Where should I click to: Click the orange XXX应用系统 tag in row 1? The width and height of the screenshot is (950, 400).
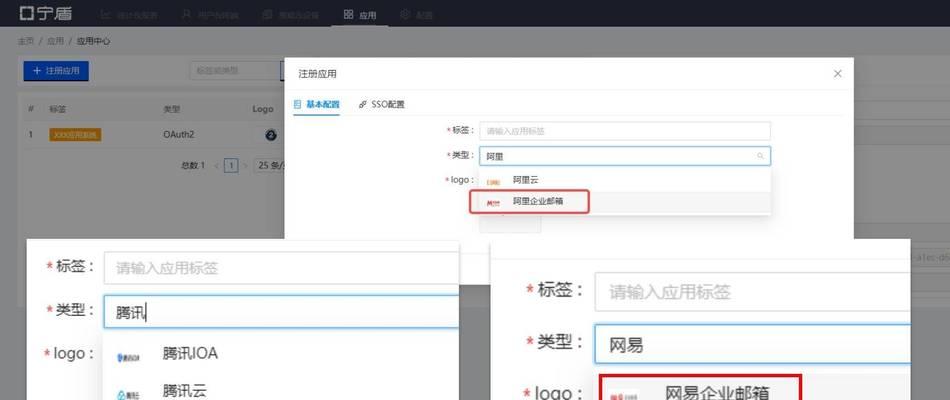[75, 135]
